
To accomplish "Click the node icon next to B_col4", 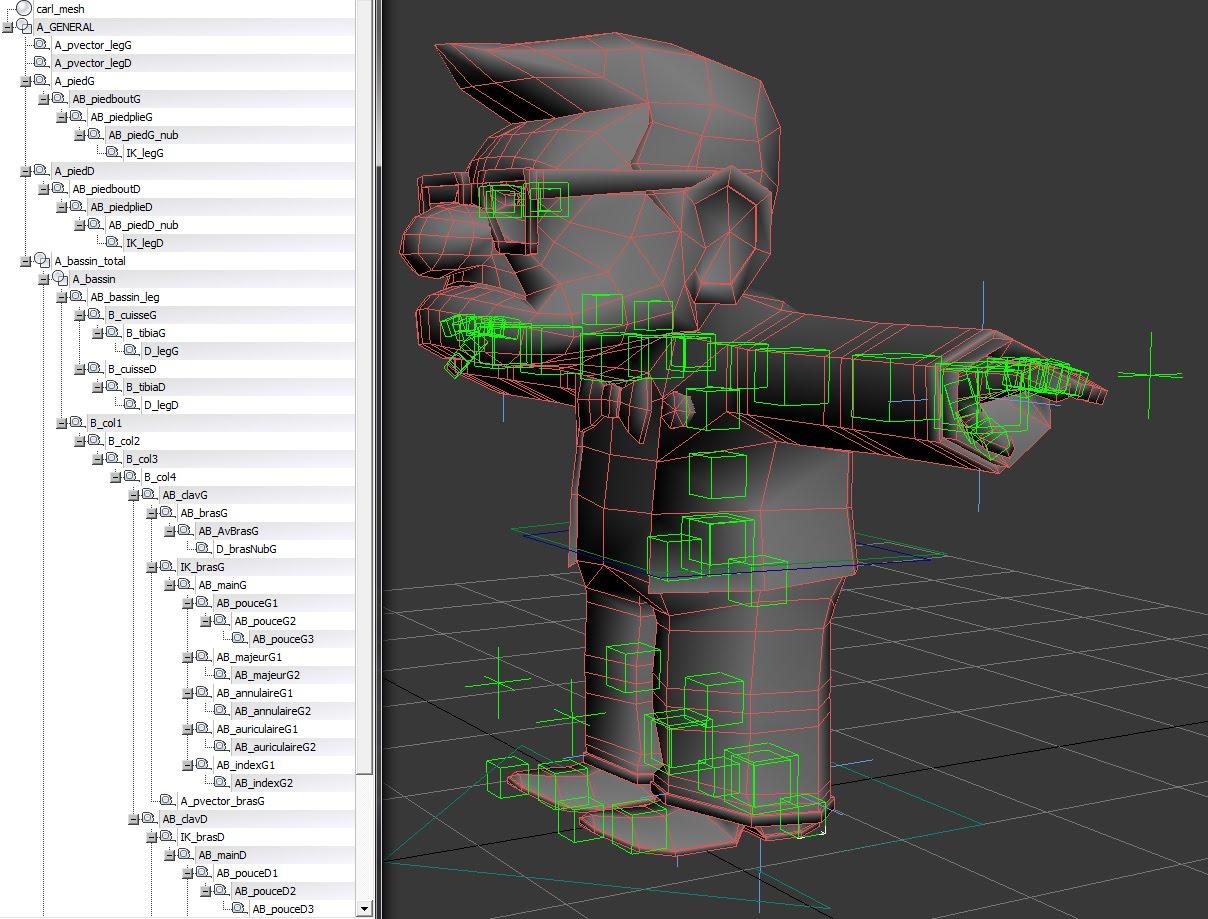I will (131, 477).
